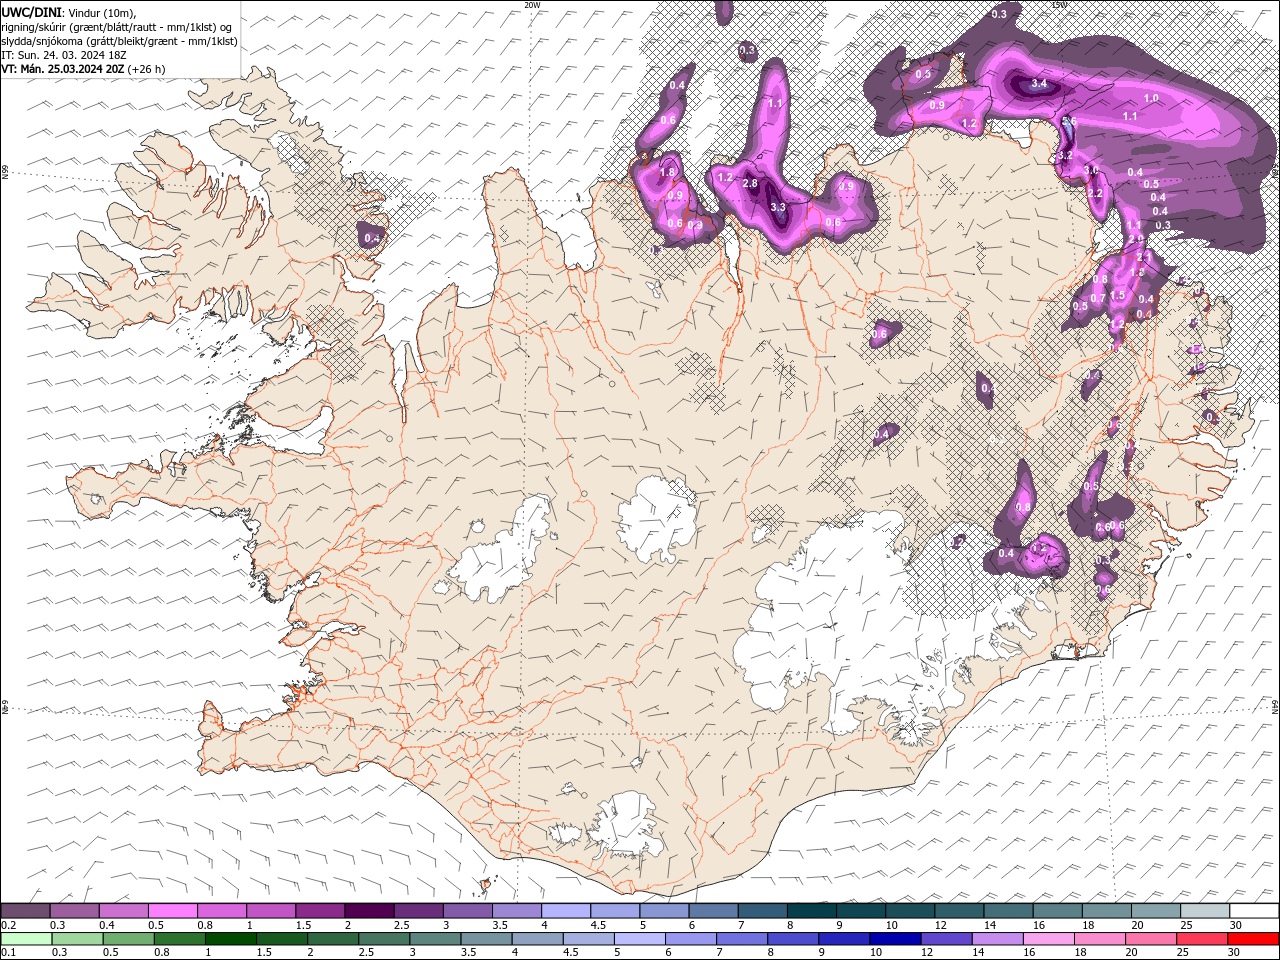
Task: Click the 15W longitude label
Action: pyautogui.click(x=1059, y=5)
